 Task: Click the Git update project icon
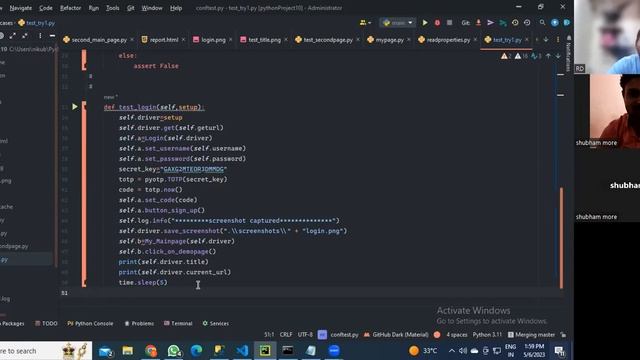pos(478,23)
